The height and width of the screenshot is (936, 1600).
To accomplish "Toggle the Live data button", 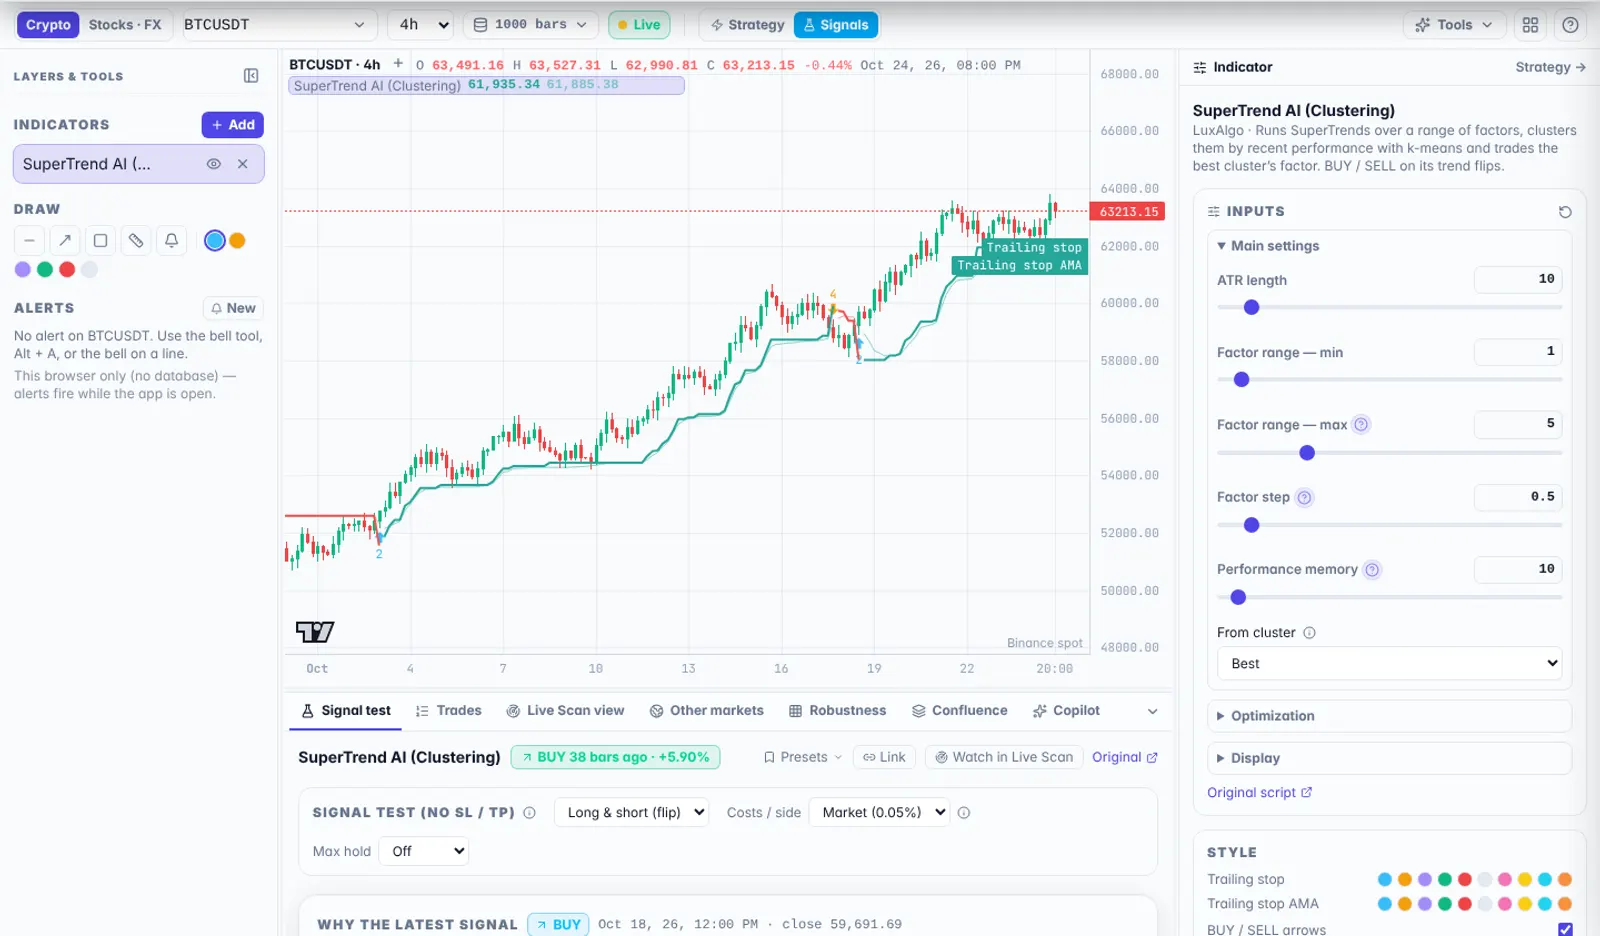I will click(639, 25).
